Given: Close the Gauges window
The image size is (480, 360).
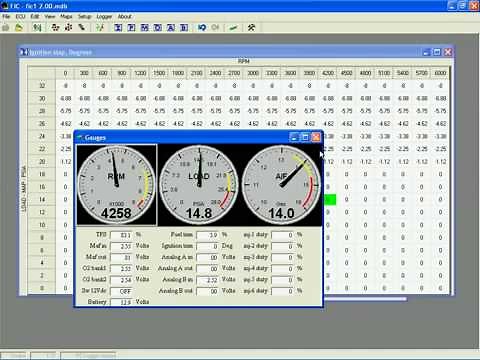Looking at the screenshot, I should click(316, 137).
